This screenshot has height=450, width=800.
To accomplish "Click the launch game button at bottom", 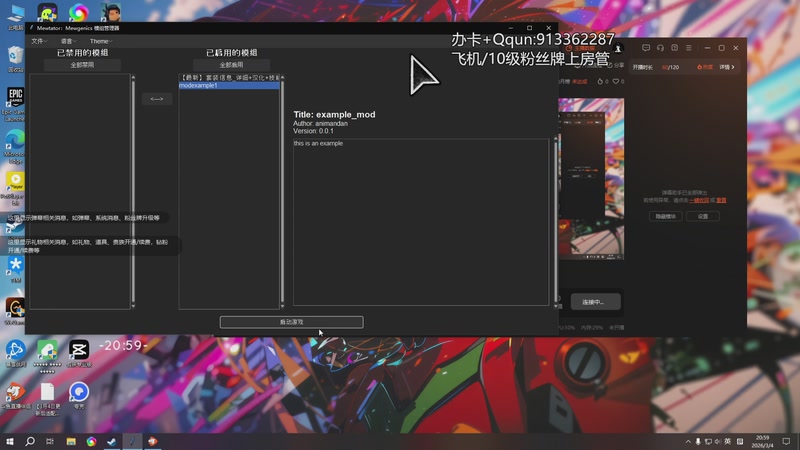I will [x=291, y=322].
